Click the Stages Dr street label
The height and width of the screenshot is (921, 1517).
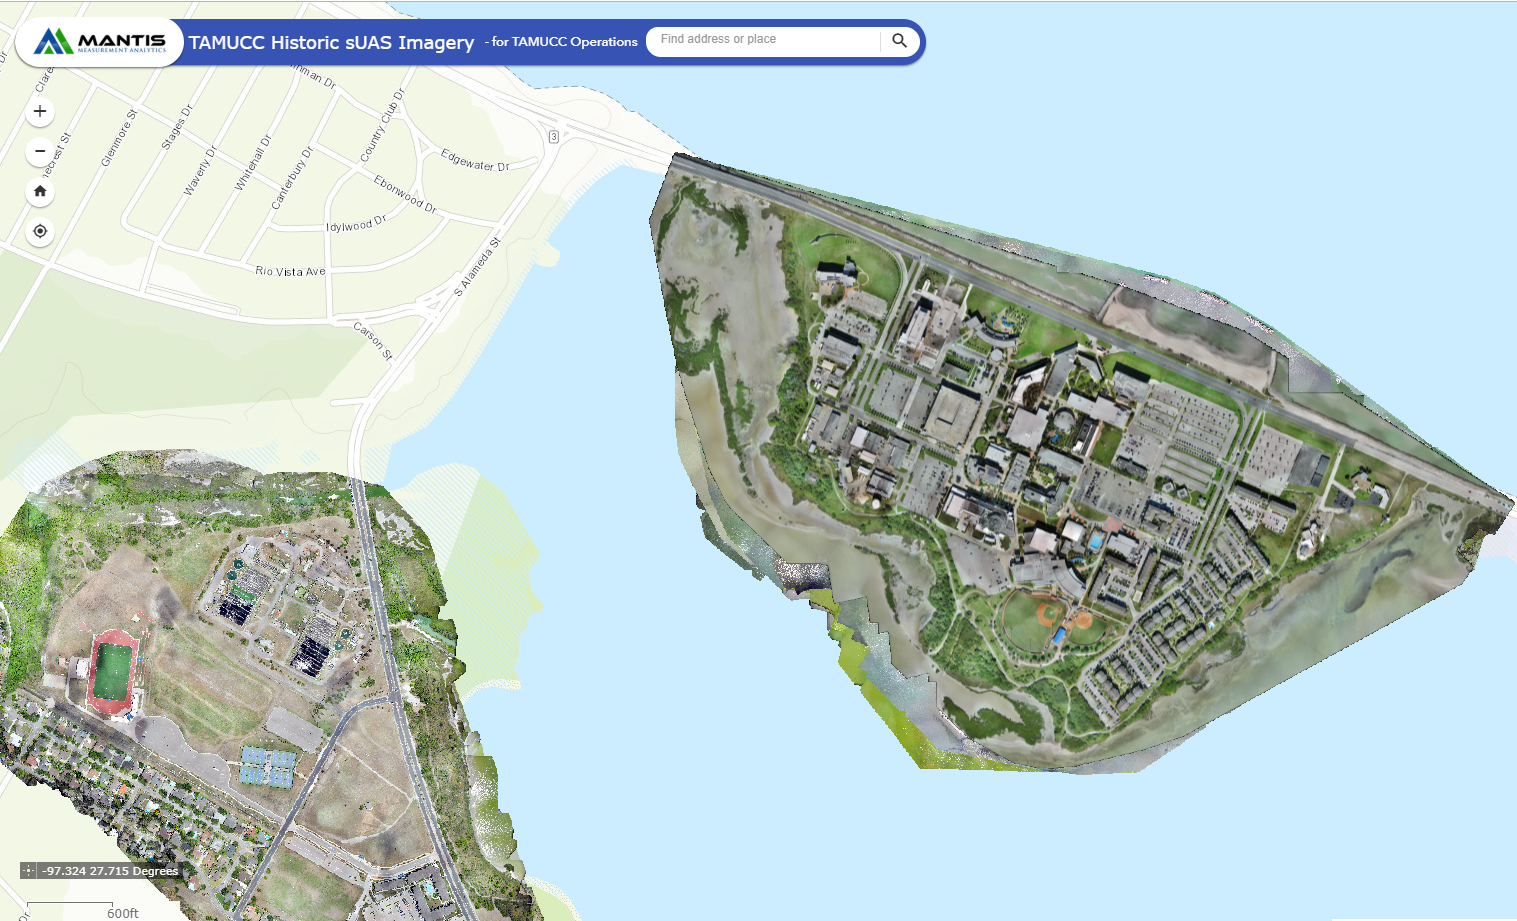tap(177, 127)
